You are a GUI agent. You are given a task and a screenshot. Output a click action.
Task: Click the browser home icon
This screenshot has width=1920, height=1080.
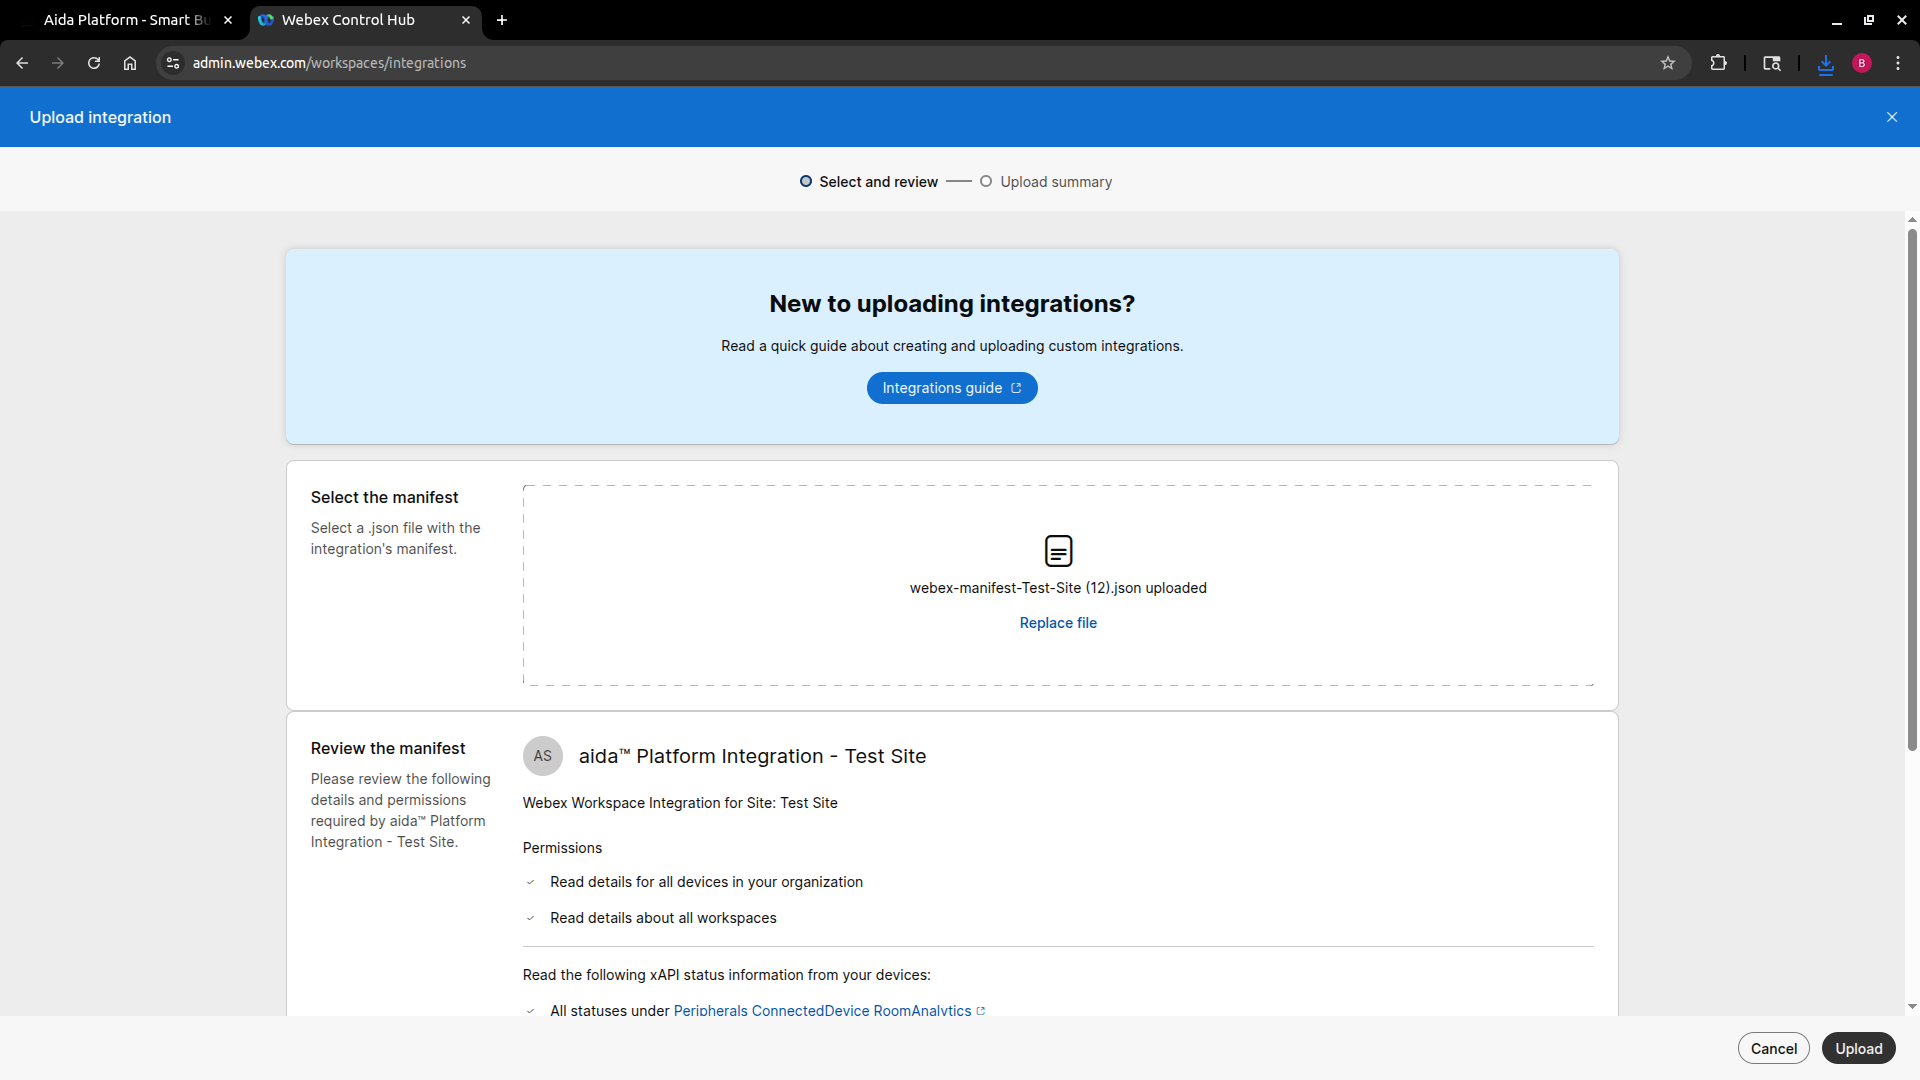pyautogui.click(x=129, y=62)
